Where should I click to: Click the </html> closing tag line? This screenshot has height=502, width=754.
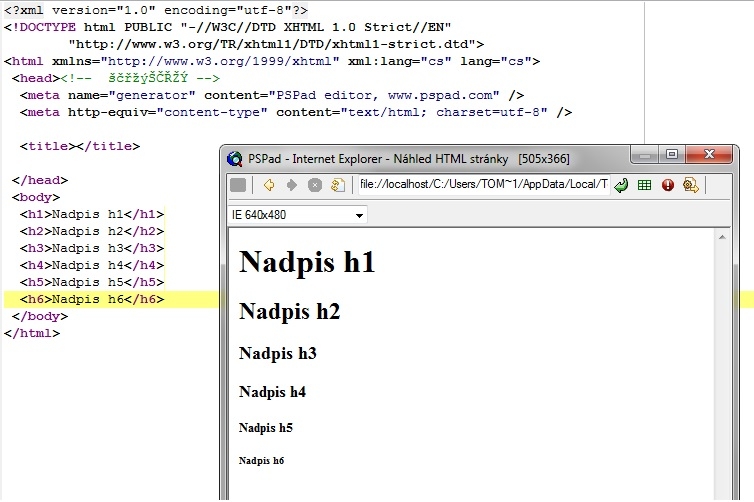(32, 333)
